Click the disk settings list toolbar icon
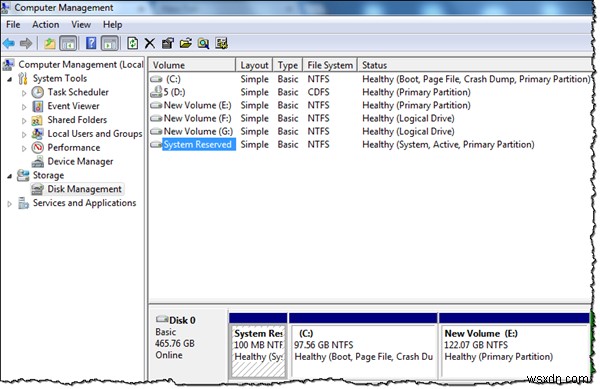The image size is (600, 389). pyautogui.click(x=222, y=44)
